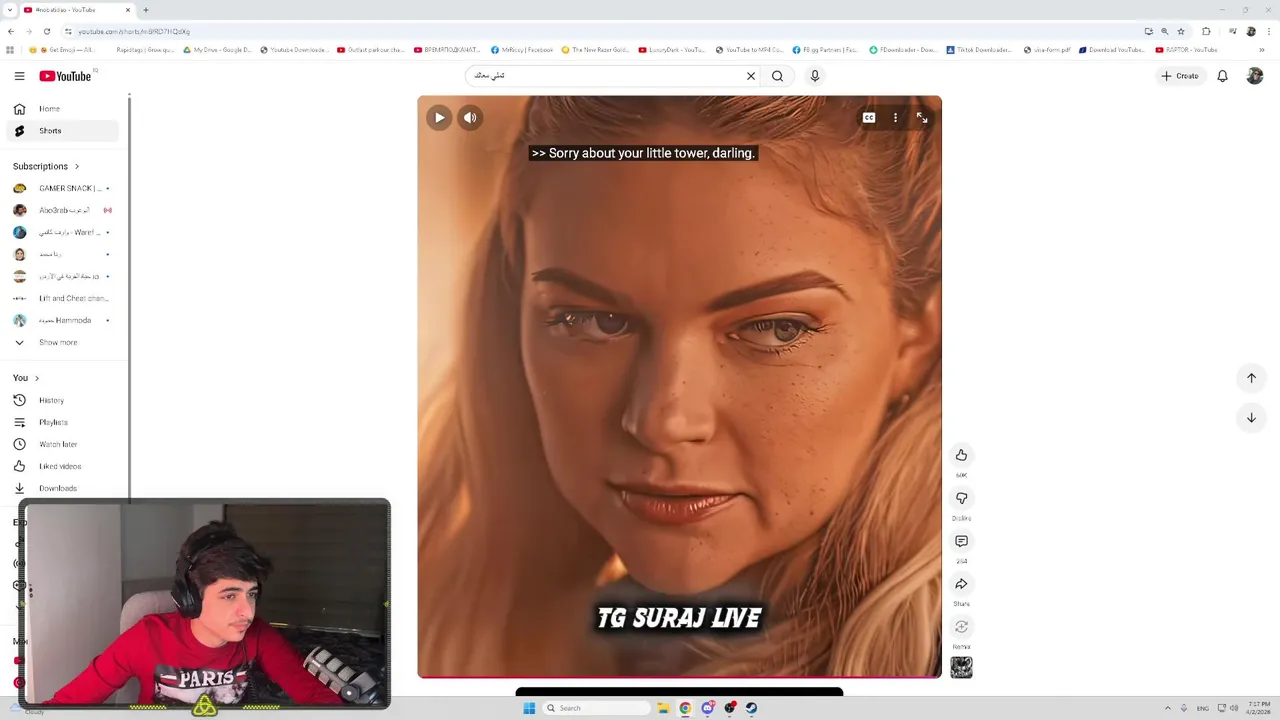Bookmark this page with the star
Image resolution: width=1280 pixels, height=720 pixels.
1181,31
